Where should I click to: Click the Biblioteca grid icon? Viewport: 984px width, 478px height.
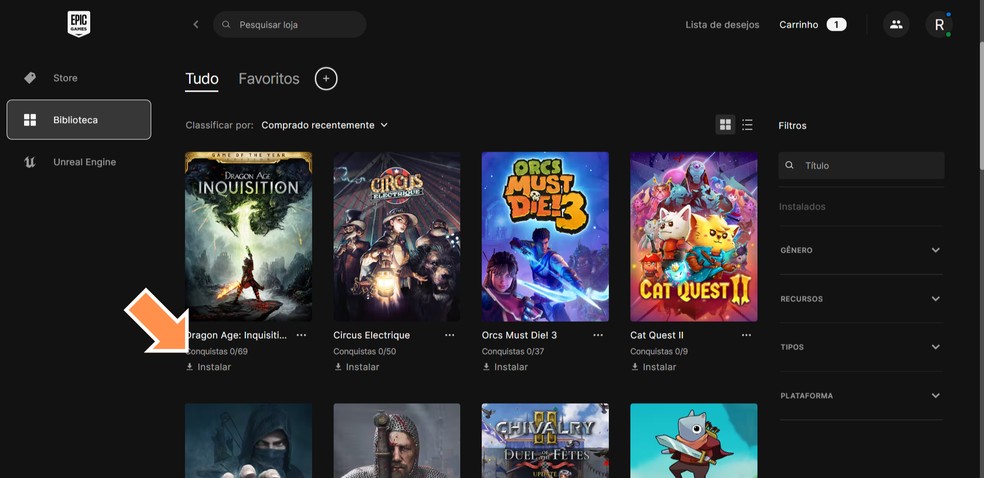pos(29,119)
